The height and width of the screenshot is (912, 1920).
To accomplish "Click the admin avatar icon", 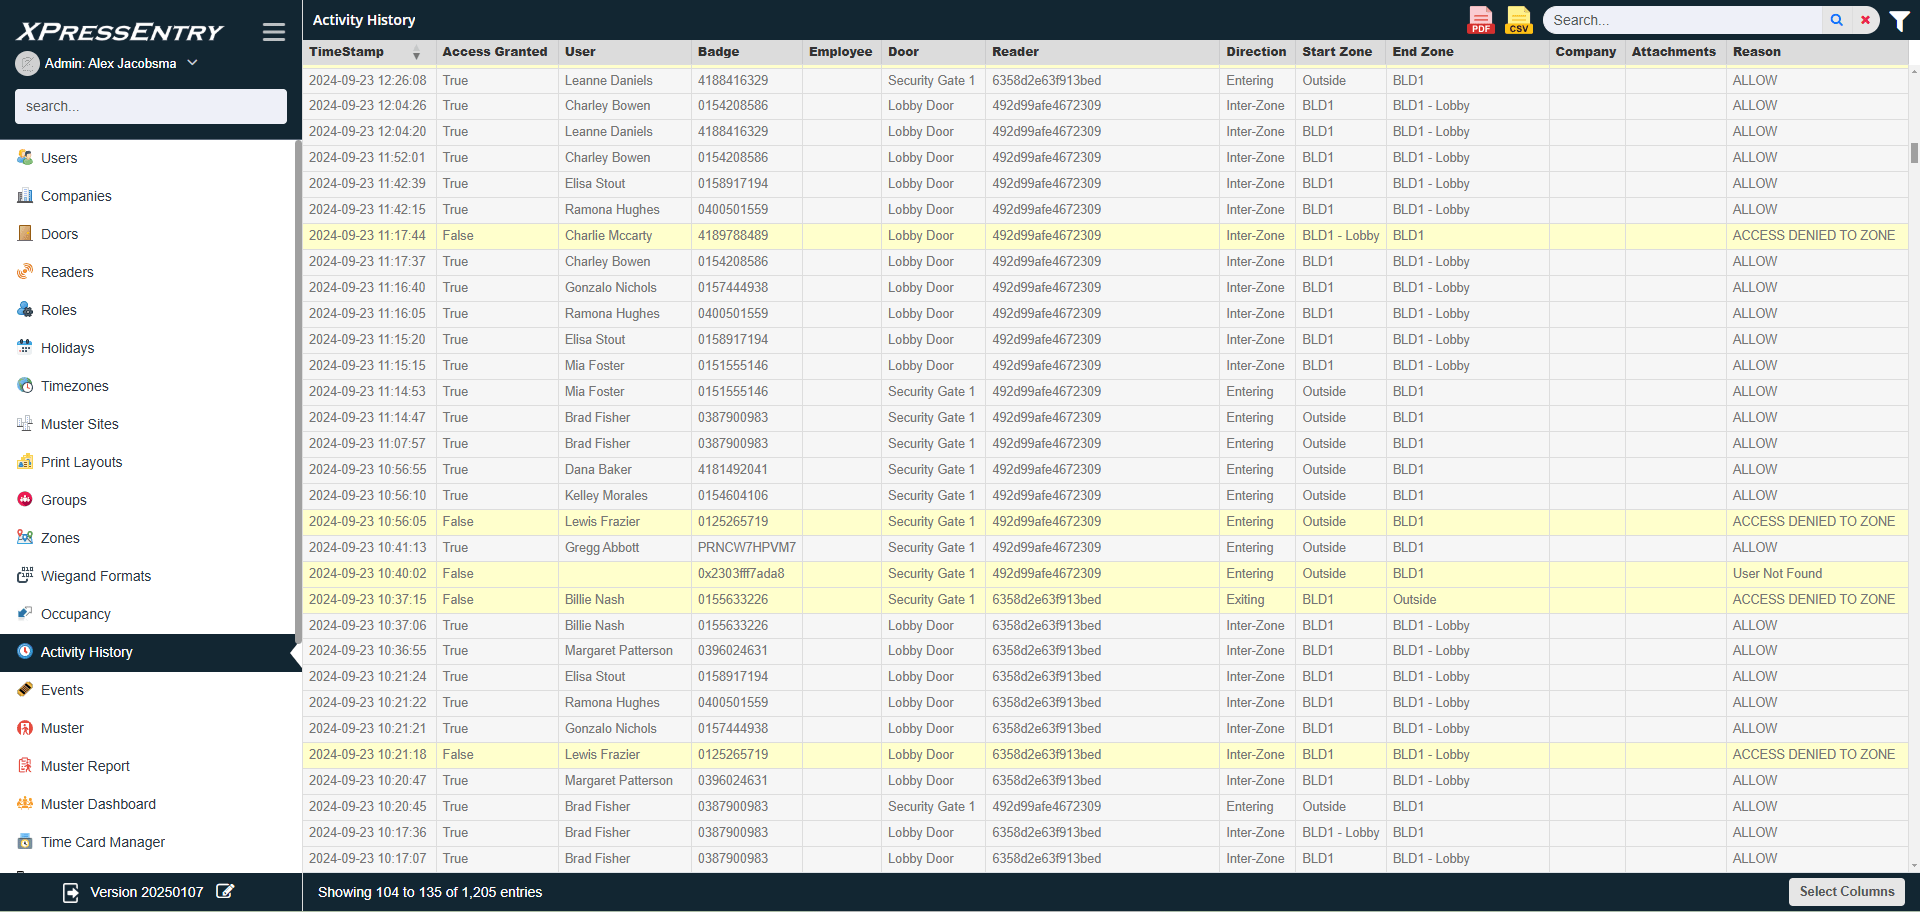I will (28, 63).
